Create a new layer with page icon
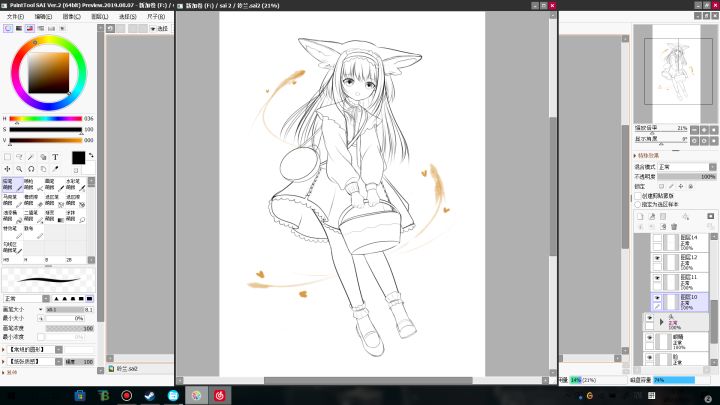Image resolution: width=720 pixels, height=405 pixels. (x=640, y=216)
